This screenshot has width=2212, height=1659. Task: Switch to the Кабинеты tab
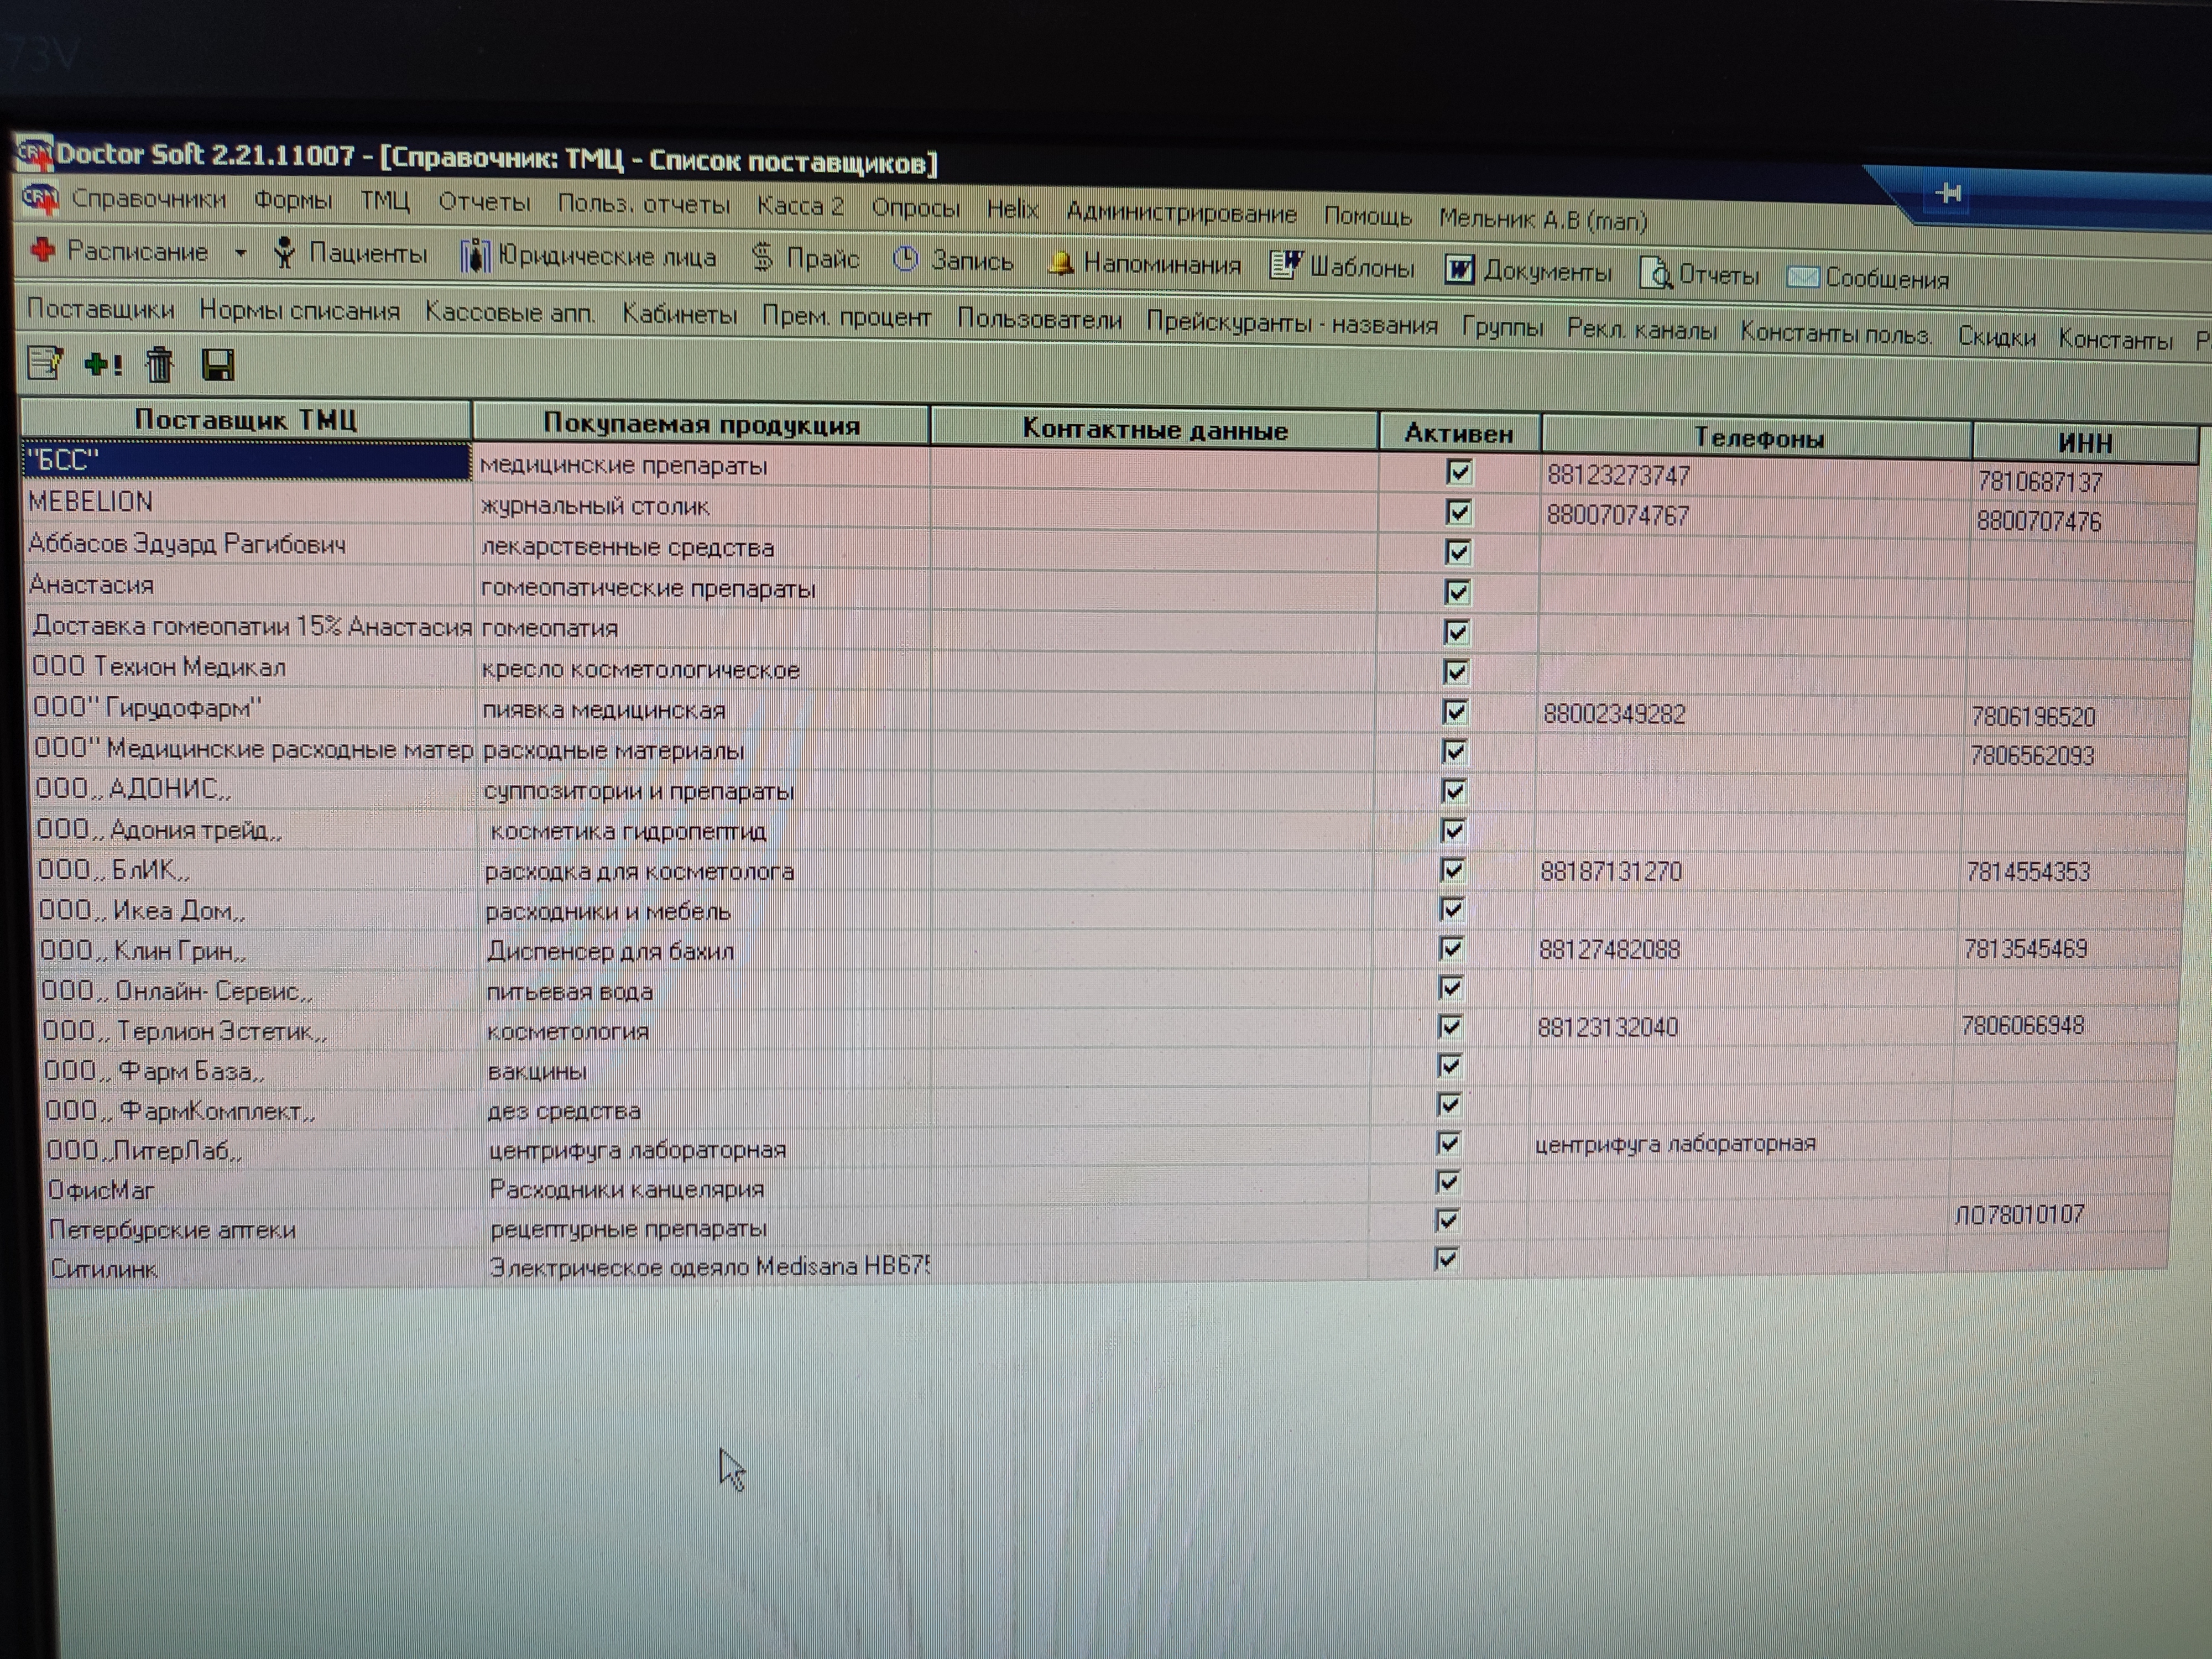click(679, 315)
